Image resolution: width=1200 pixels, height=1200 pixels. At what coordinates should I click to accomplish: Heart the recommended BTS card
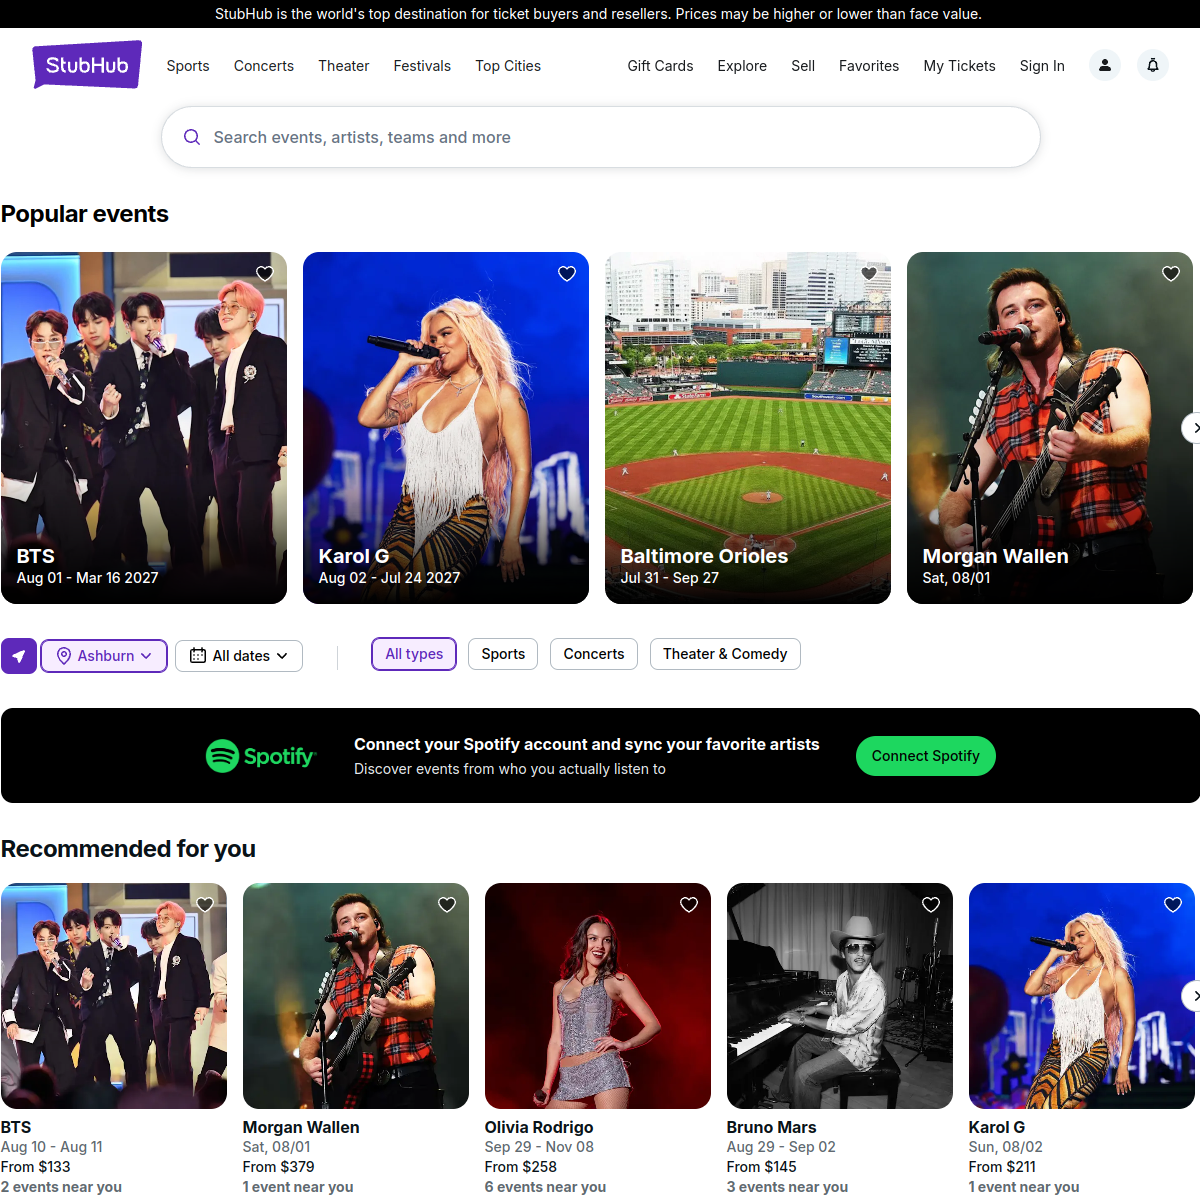point(205,905)
